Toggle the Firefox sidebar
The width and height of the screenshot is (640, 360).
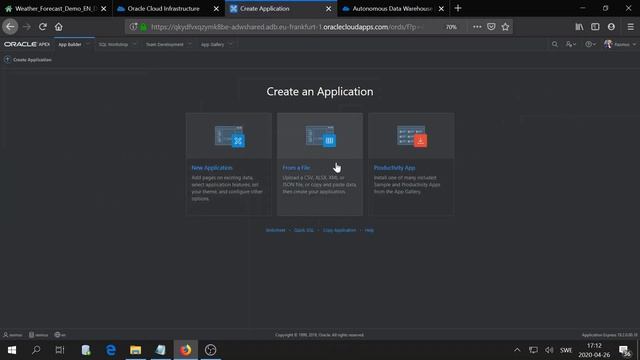pyautogui.click(x=595, y=27)
